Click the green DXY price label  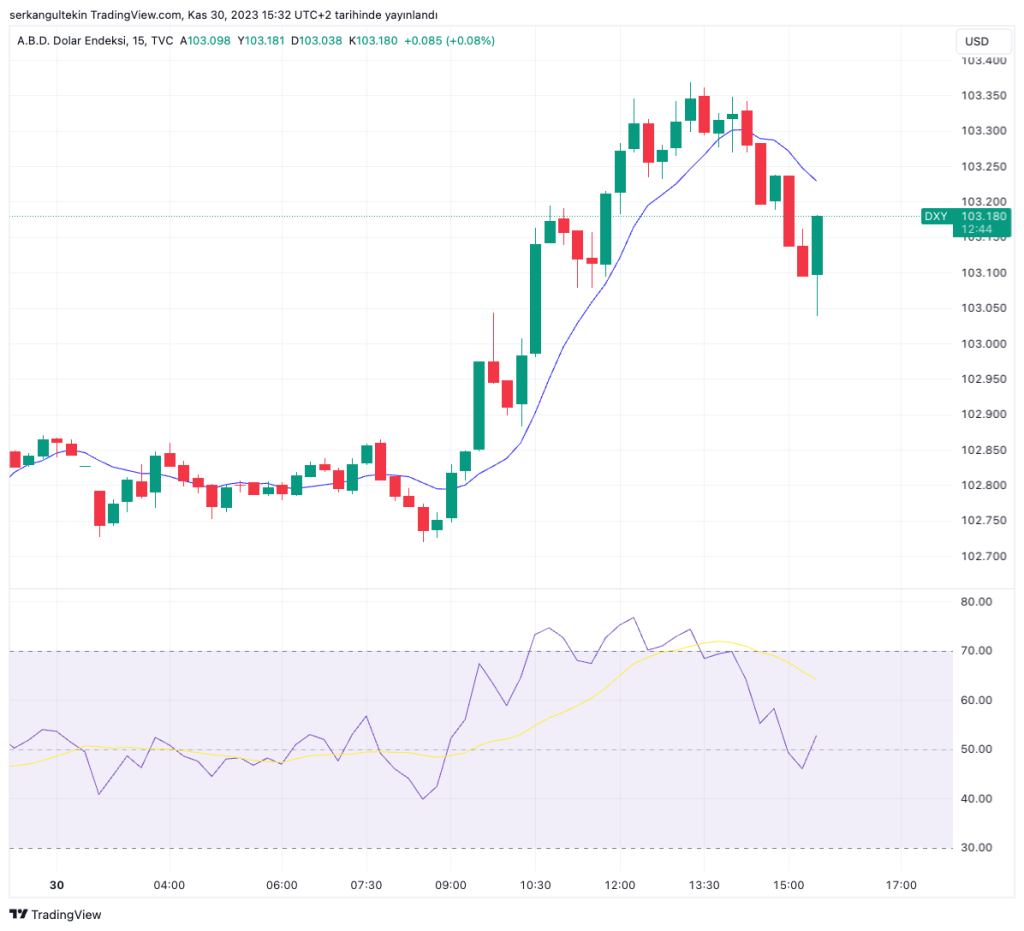click(x=965, y=222)
